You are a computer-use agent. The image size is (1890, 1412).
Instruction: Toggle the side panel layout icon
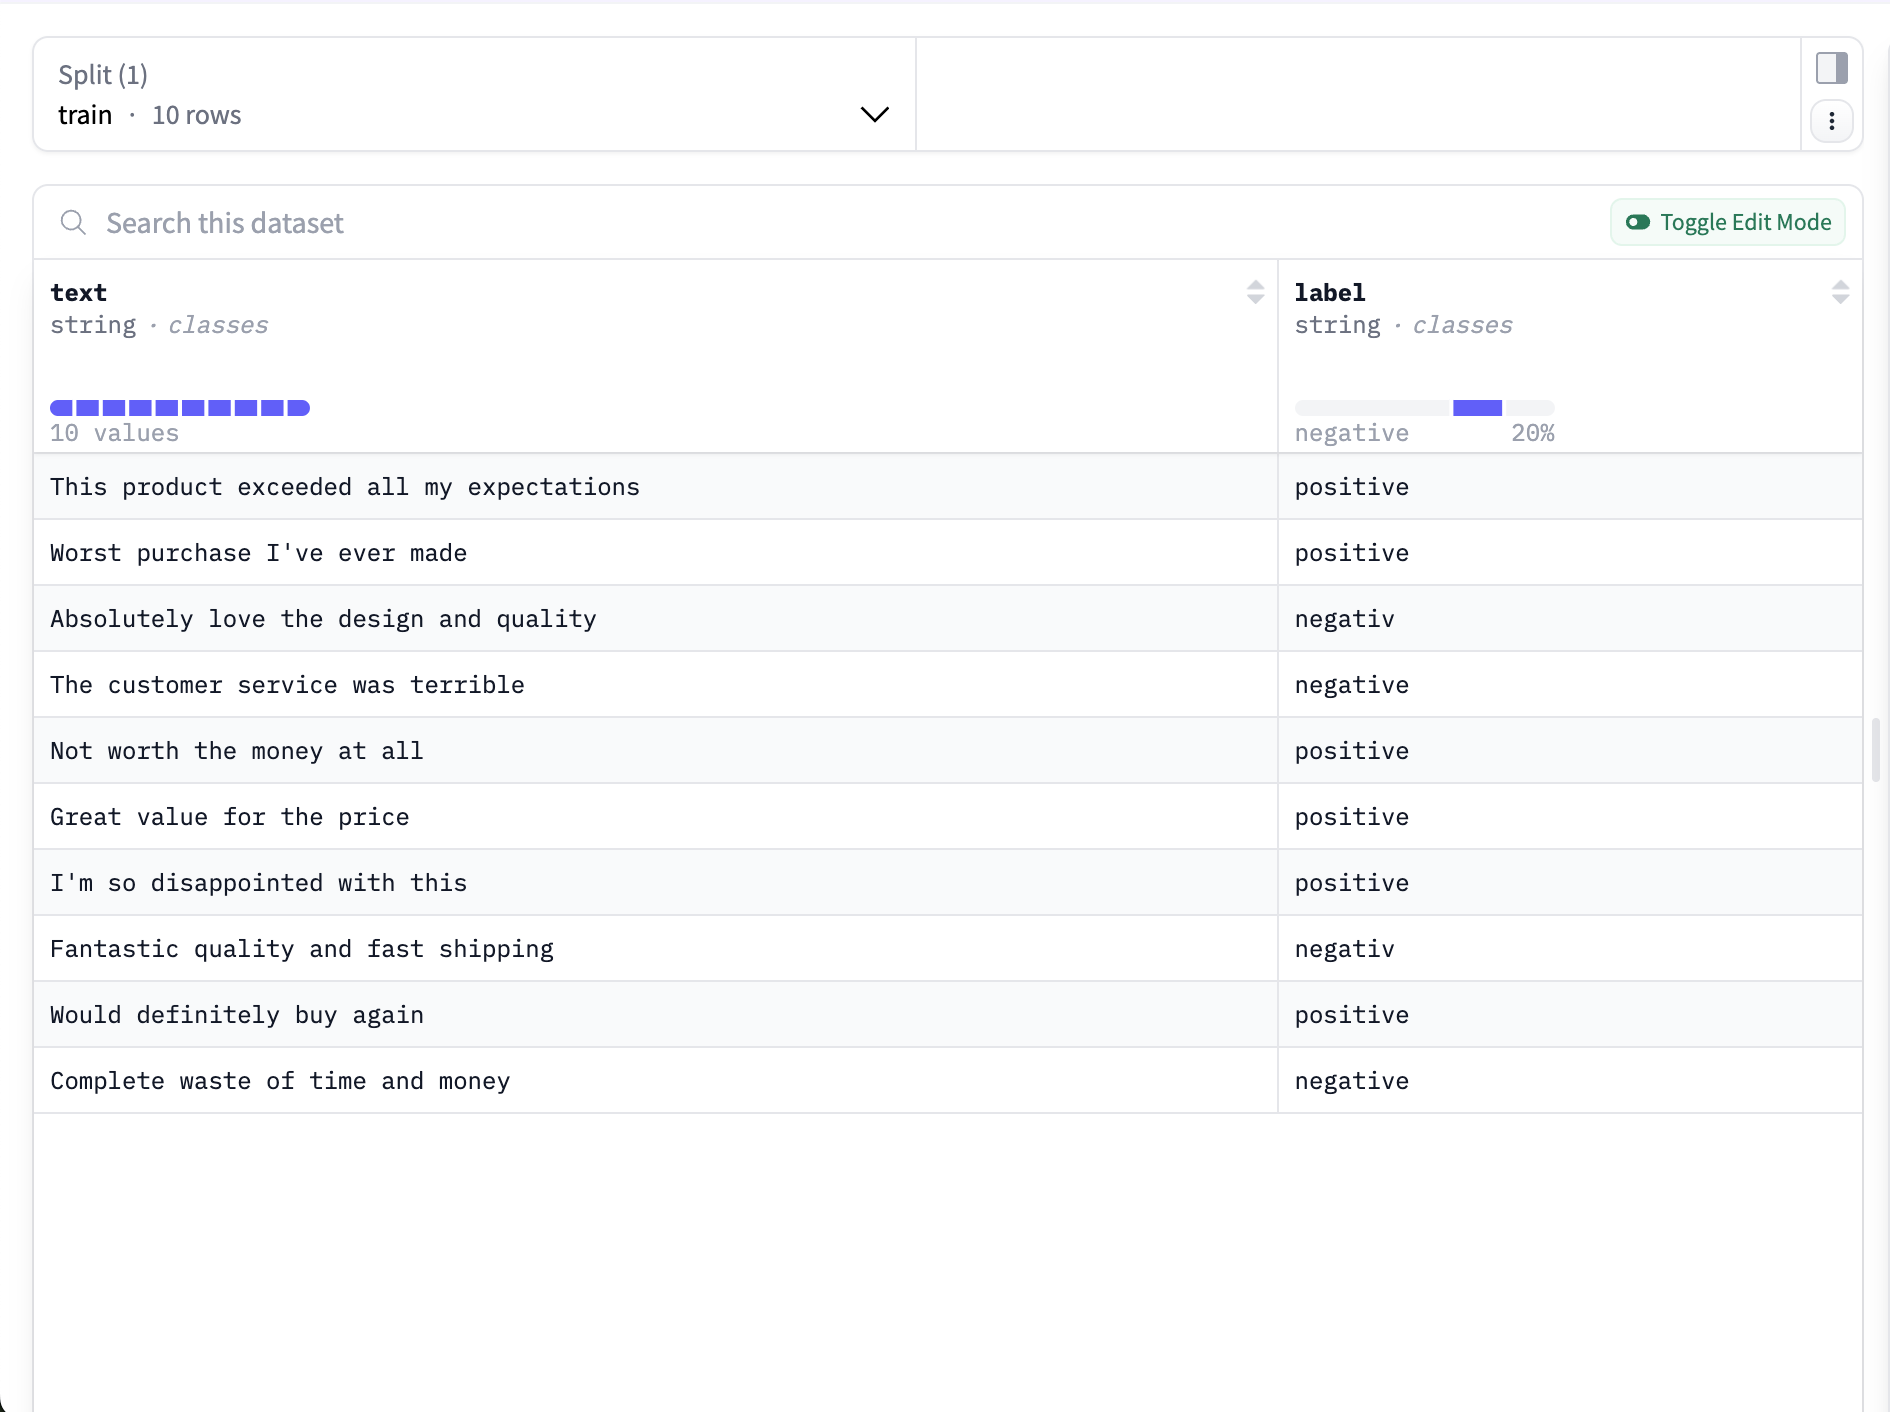point(1834,67)
